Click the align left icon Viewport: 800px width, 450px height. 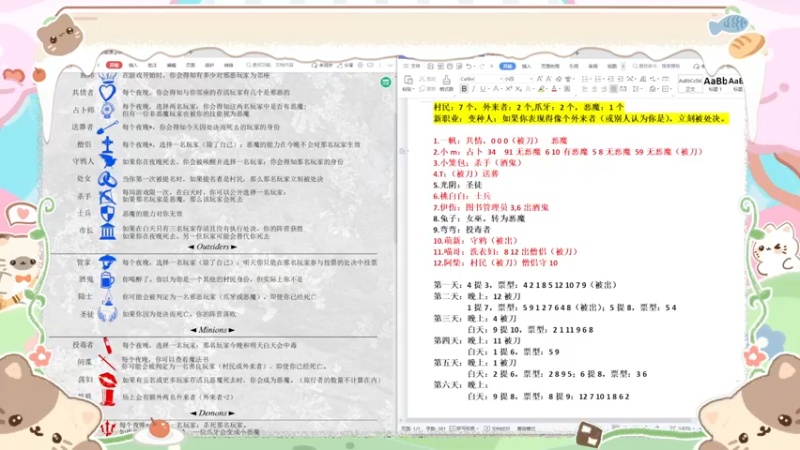click(585, 89)
